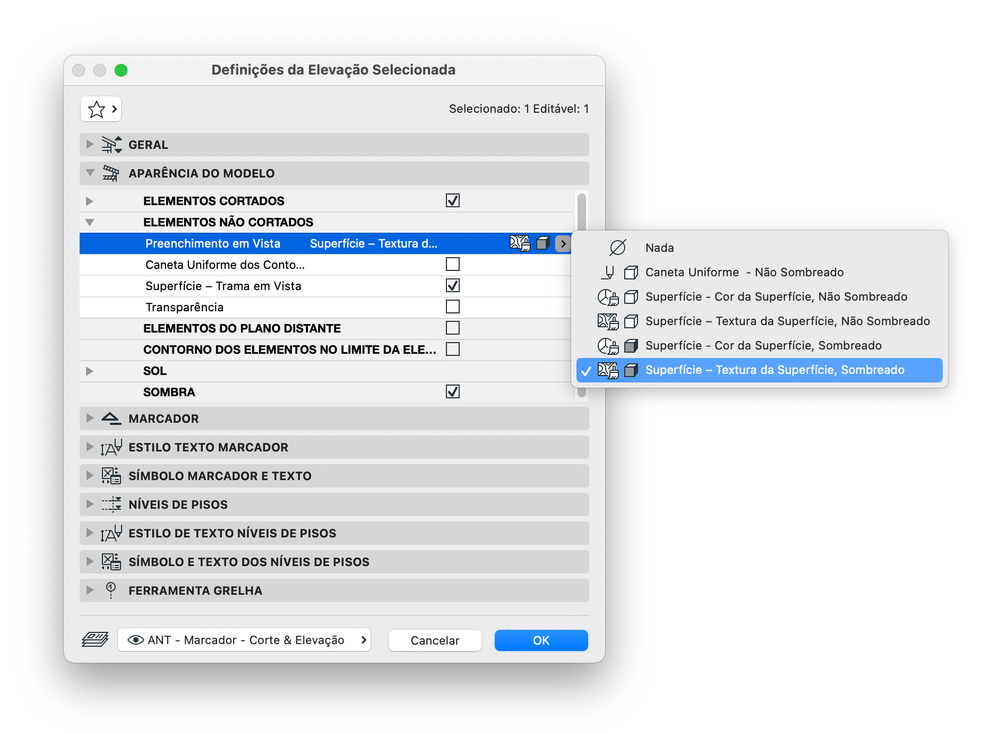Enable the Transparência checkbox
The height and width of the screenshot is (733, 999).
point(452,307)
